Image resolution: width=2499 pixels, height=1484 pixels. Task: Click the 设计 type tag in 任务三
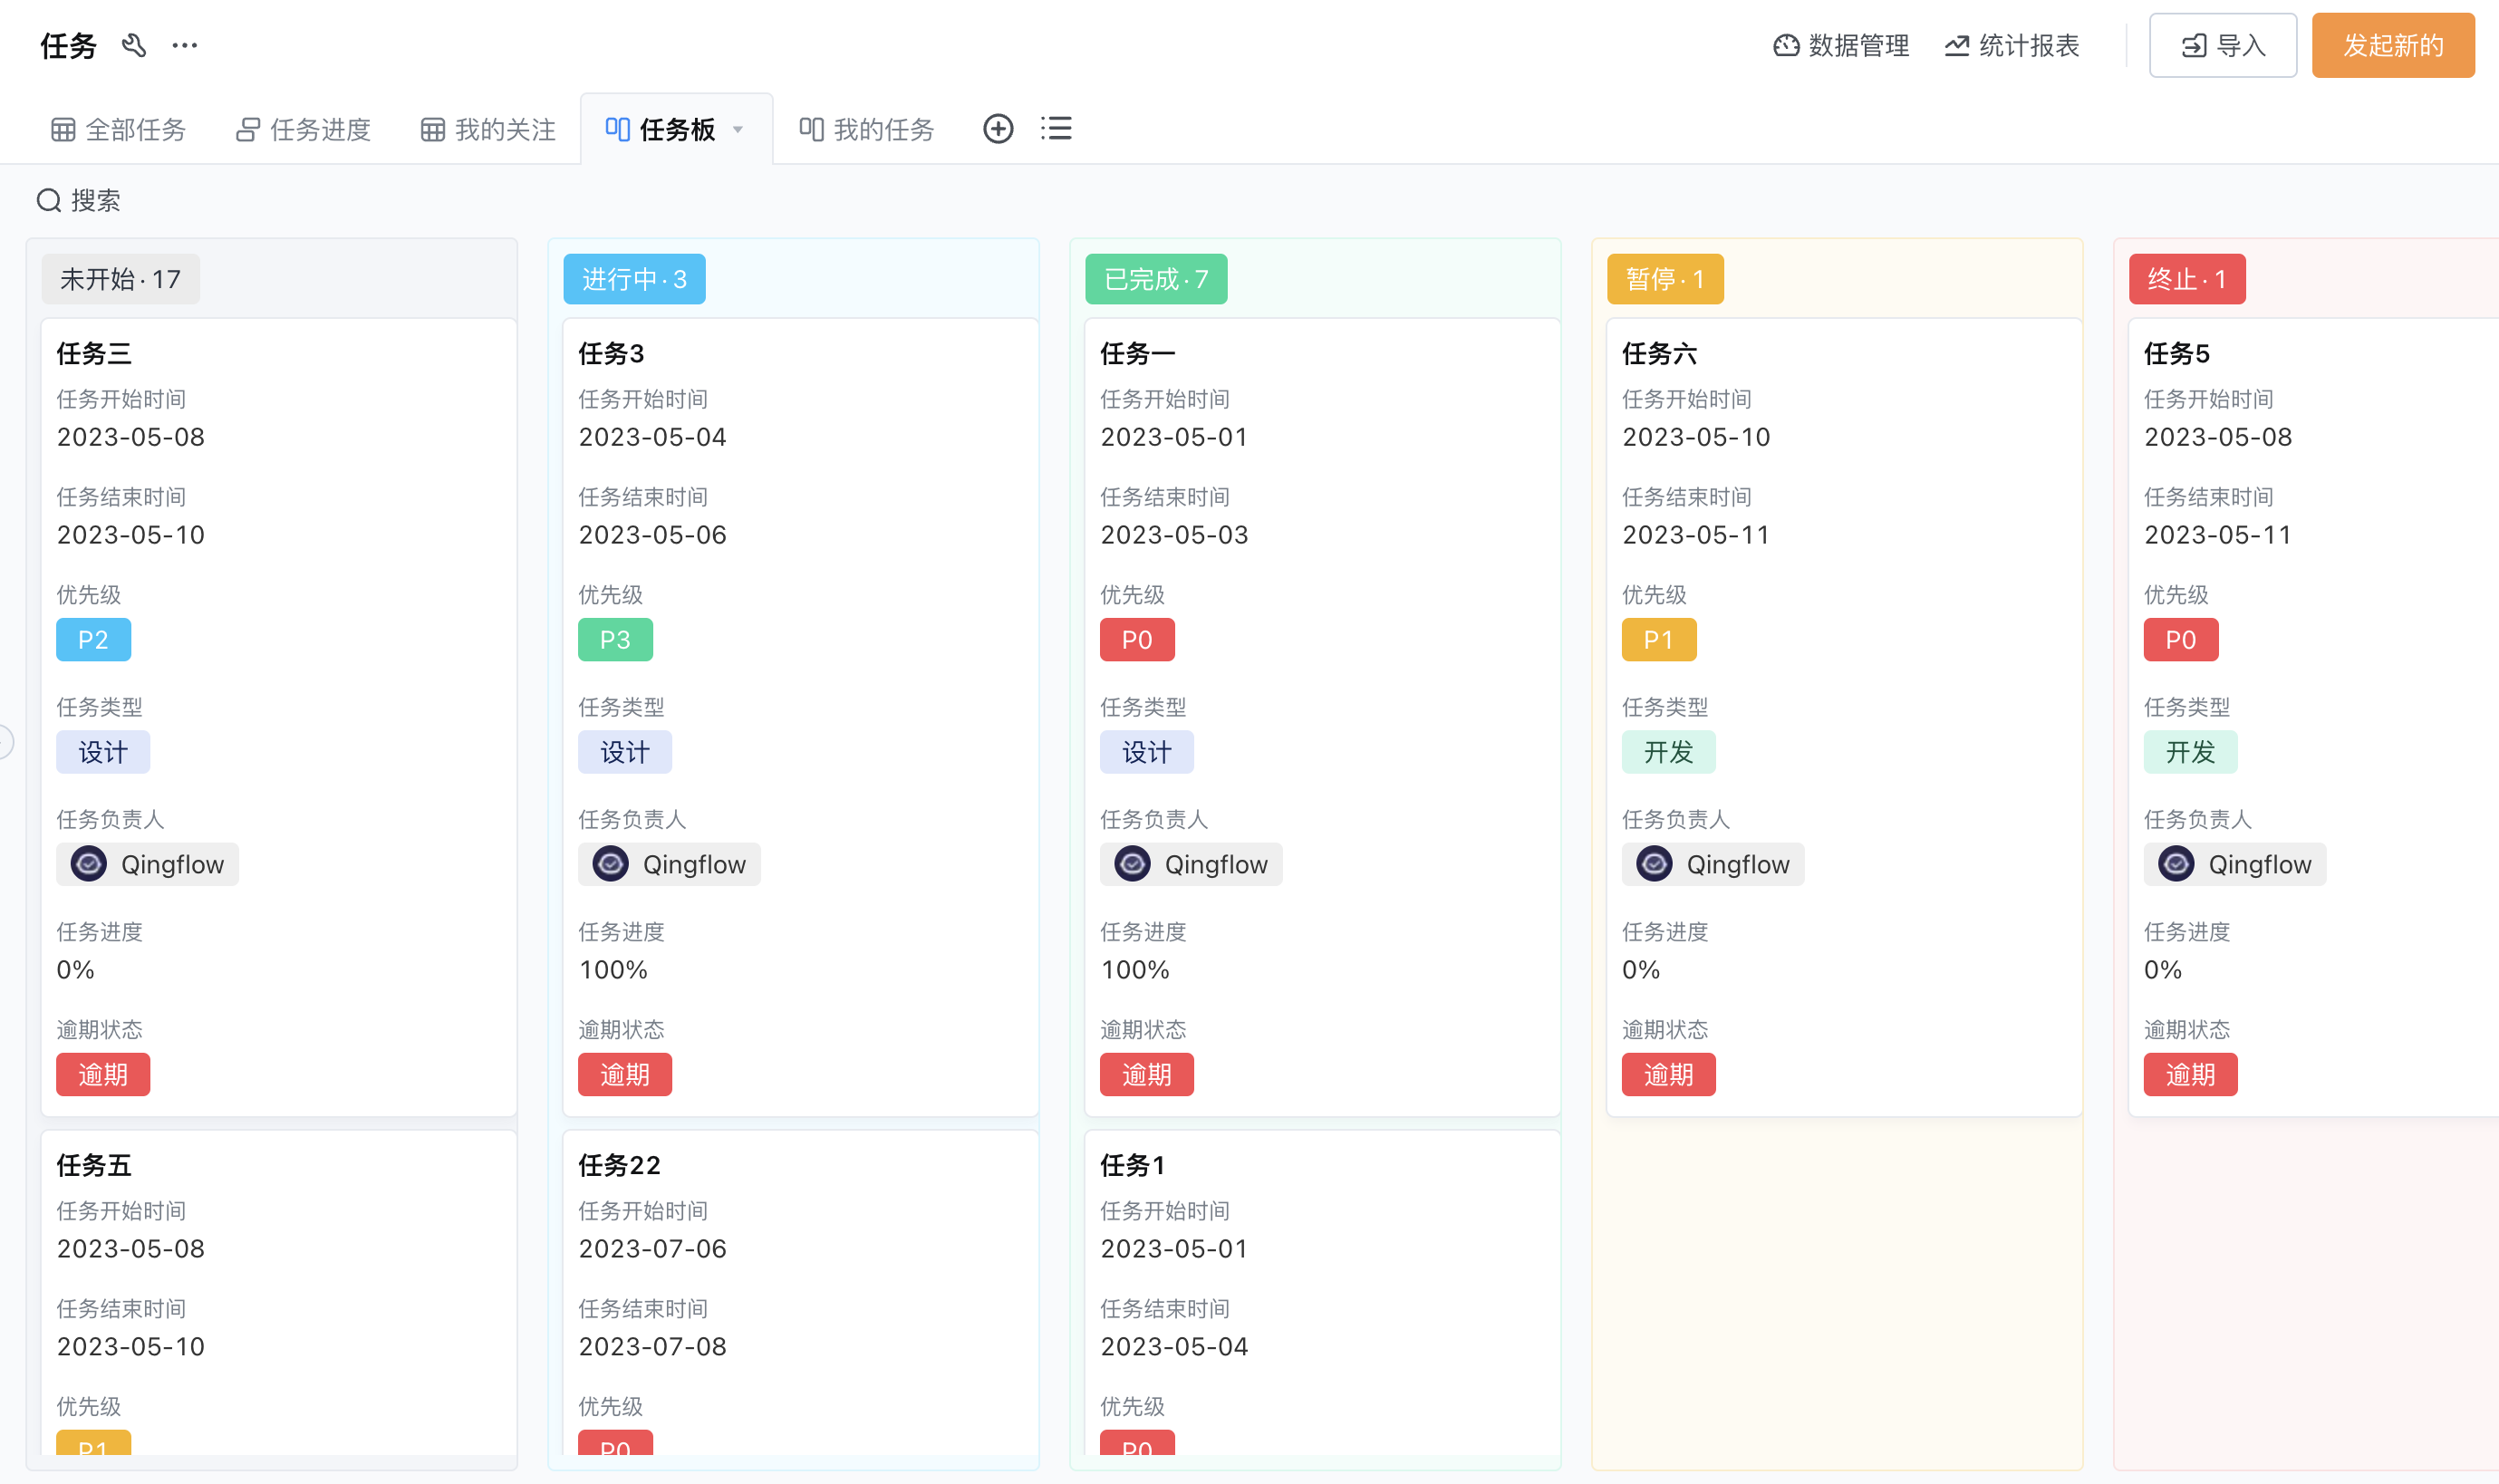click(103, 752)
